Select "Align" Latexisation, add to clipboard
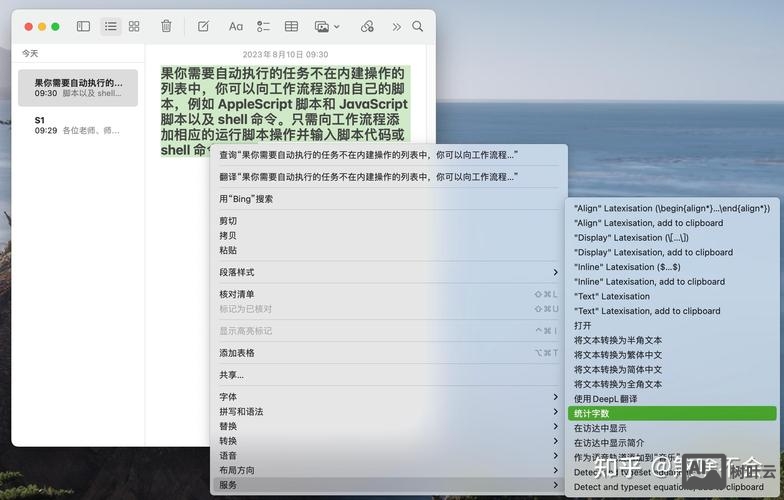The image size is (784, 500). [x=672, y=223]
